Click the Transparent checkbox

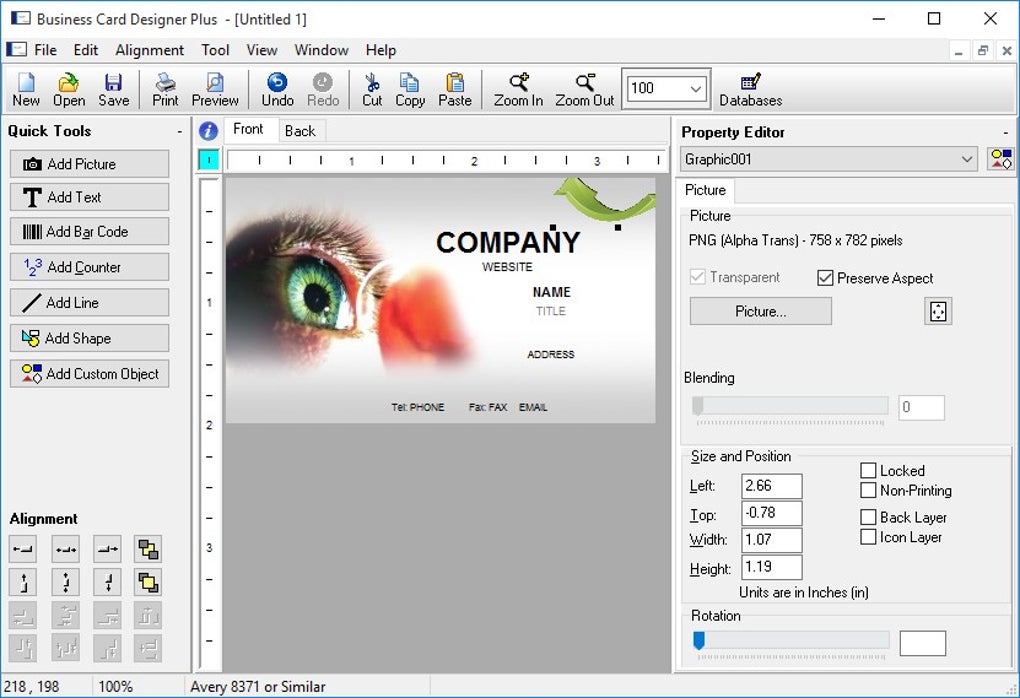click(697, 277)
